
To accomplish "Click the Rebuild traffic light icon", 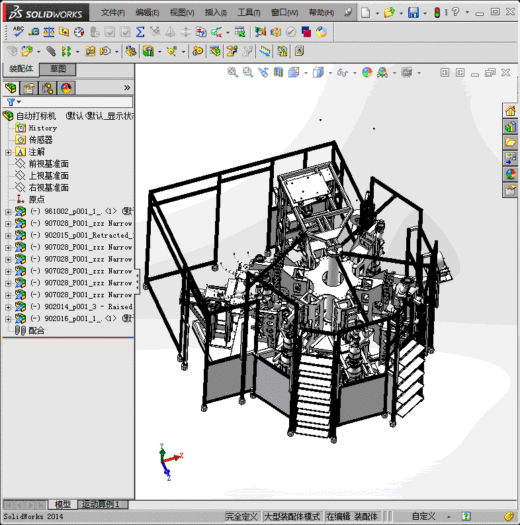I will pos(437,13).
